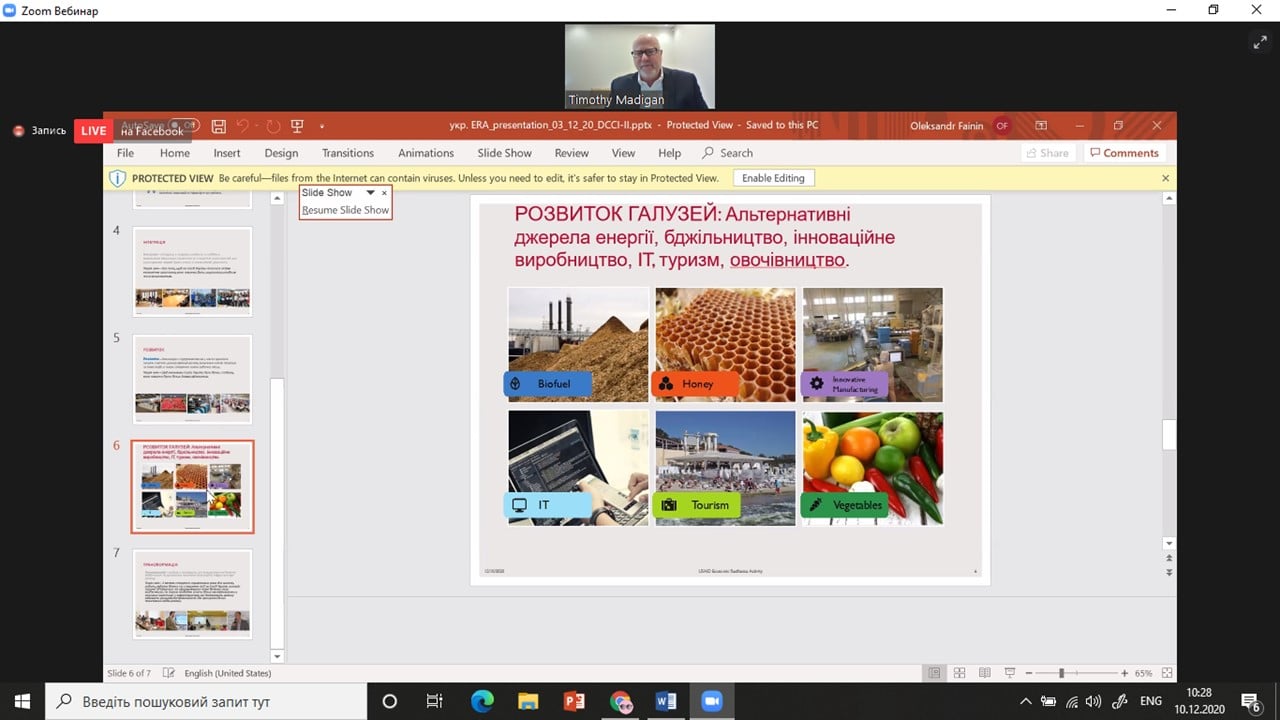Launch Slide Show view from status bar icon

point(1010,673)
